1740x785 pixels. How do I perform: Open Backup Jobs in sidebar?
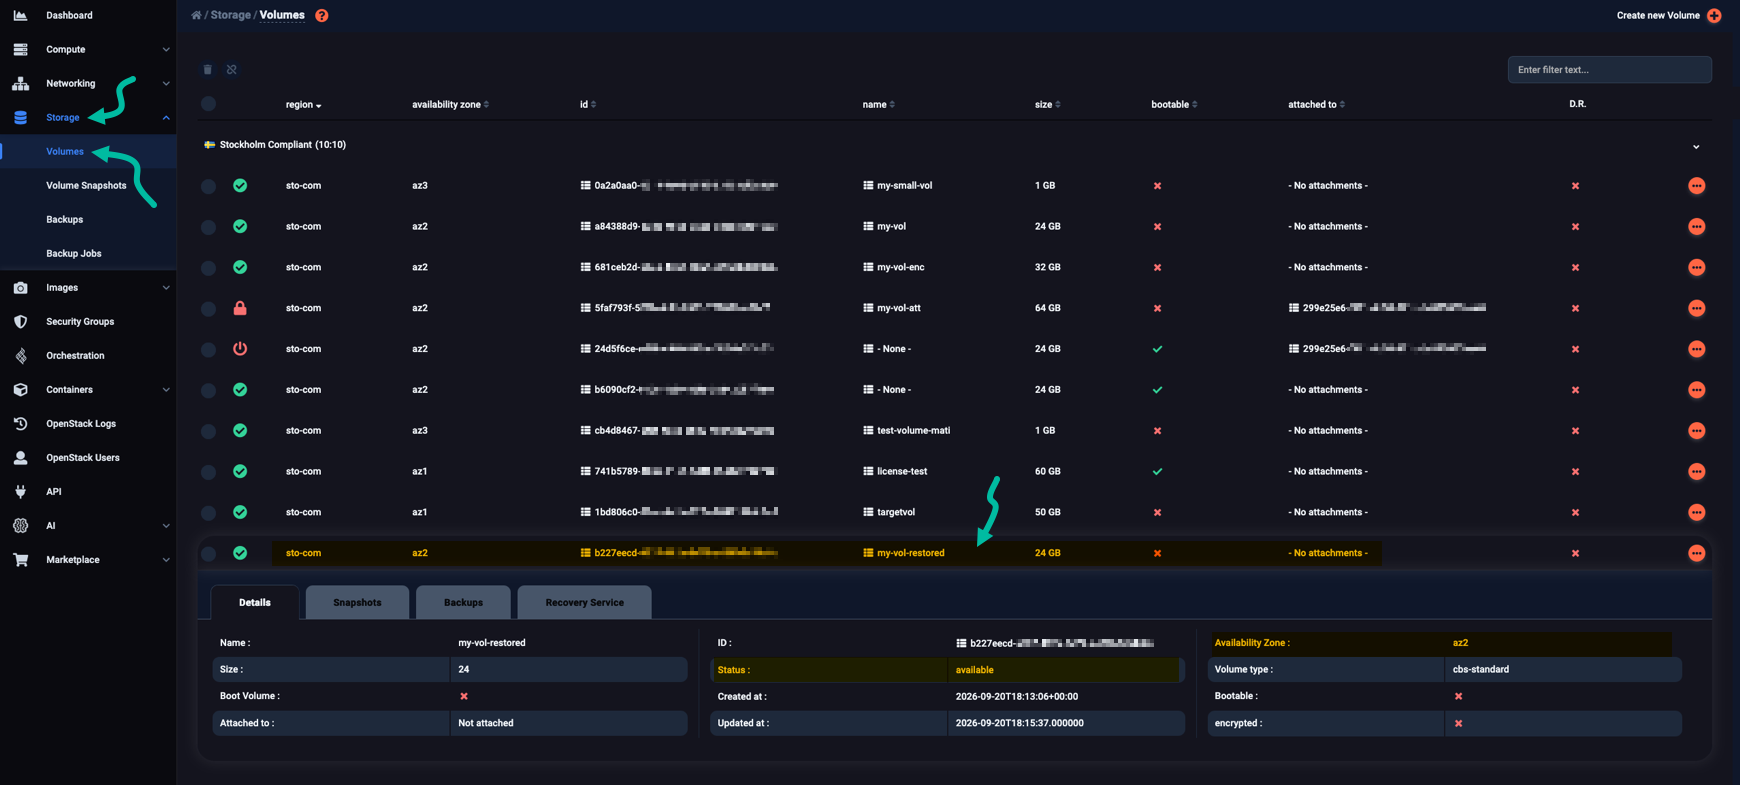click(x=74, y=253)
